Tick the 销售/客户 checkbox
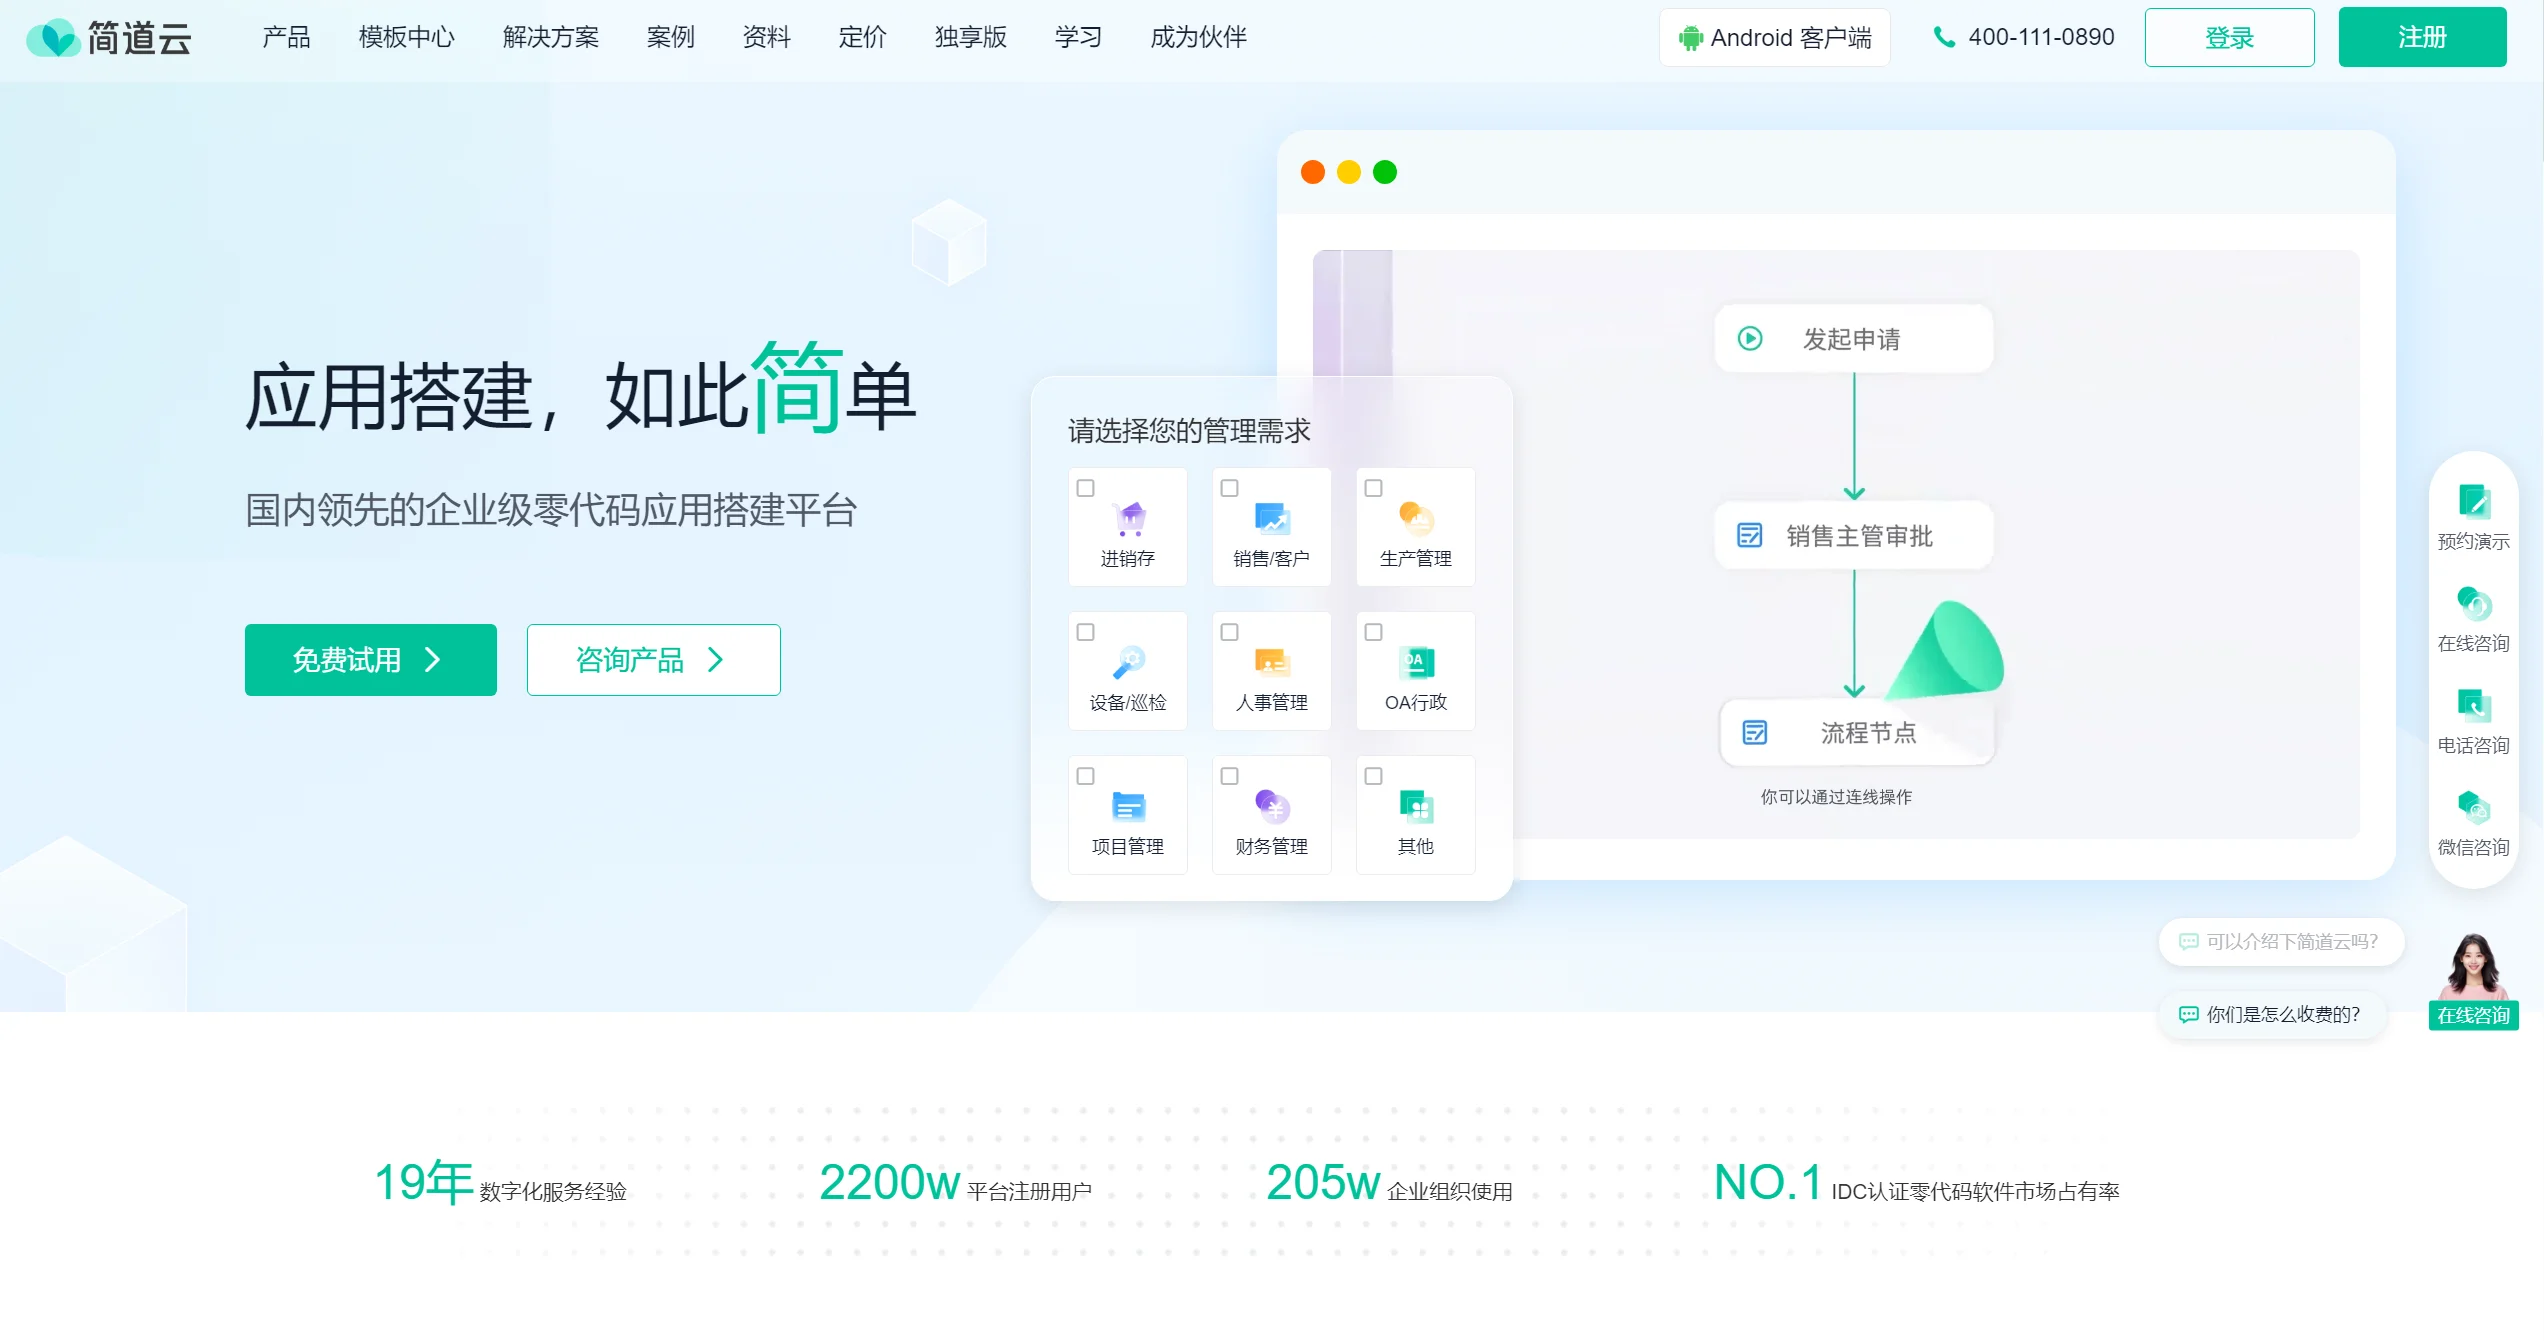Screen dimensions: 2544x1341 click(x=1230, y=488)
